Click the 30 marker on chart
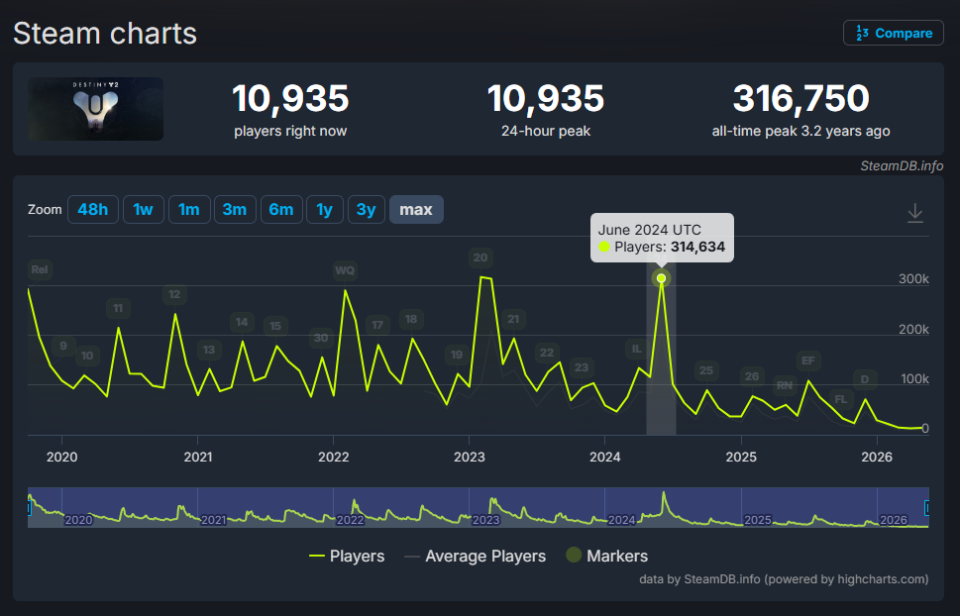Viewport: 960px width, 616px height. click(x=321, y=338)
